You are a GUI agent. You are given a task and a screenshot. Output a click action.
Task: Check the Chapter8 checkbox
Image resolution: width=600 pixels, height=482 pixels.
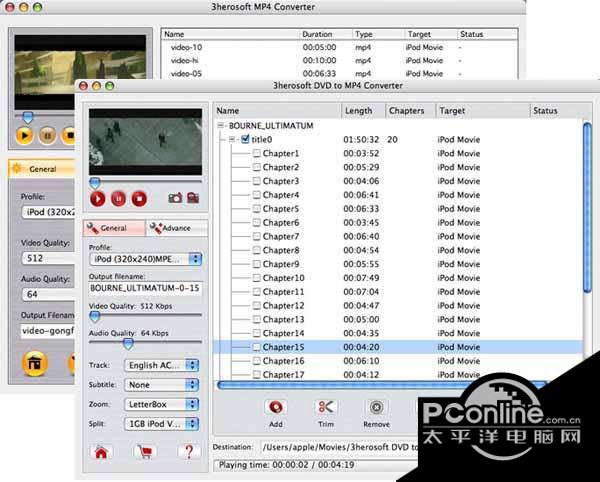(x=256, y=250)
